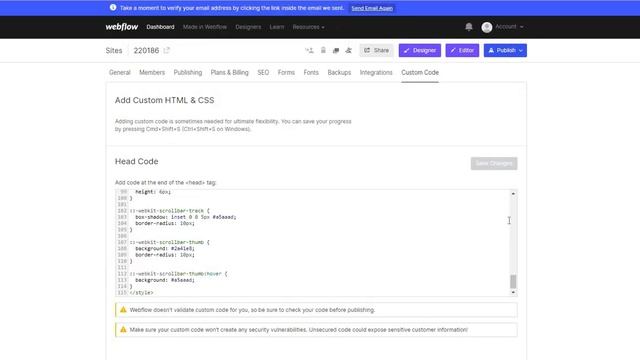
Task: Click the Webflow logo
Action: click(x=122, y=27)
